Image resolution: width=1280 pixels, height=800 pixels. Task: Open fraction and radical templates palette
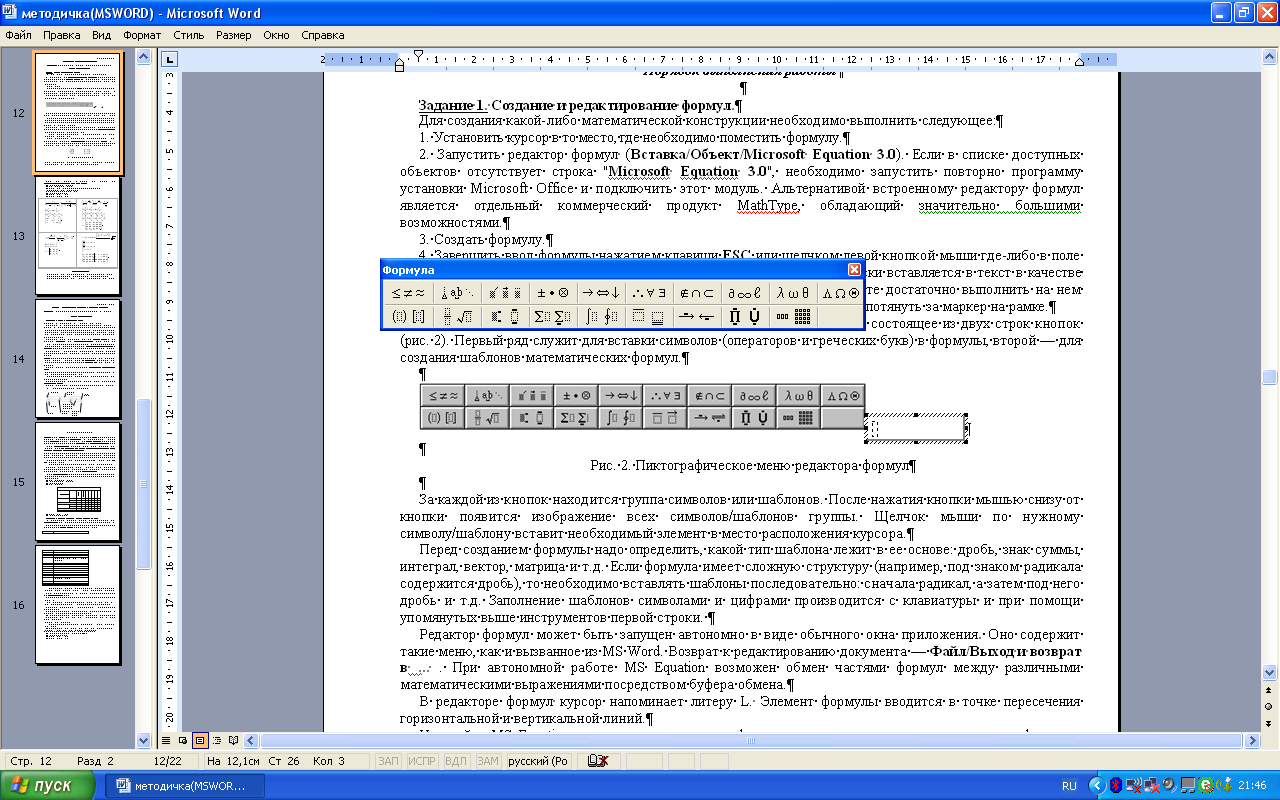(457, 316)
